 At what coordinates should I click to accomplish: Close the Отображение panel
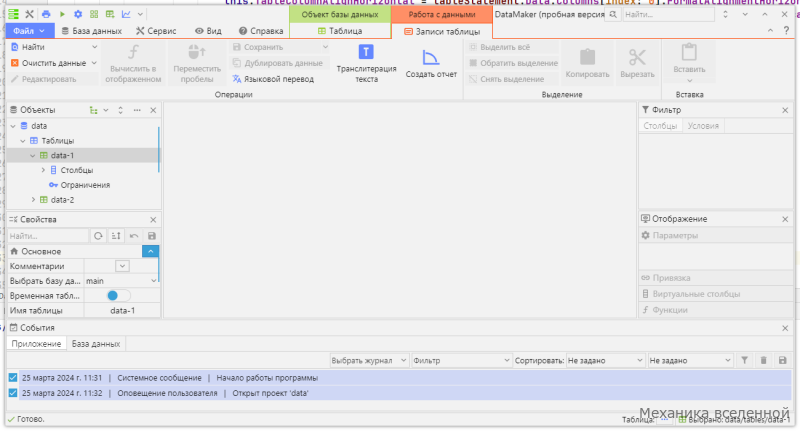point(785,219)
